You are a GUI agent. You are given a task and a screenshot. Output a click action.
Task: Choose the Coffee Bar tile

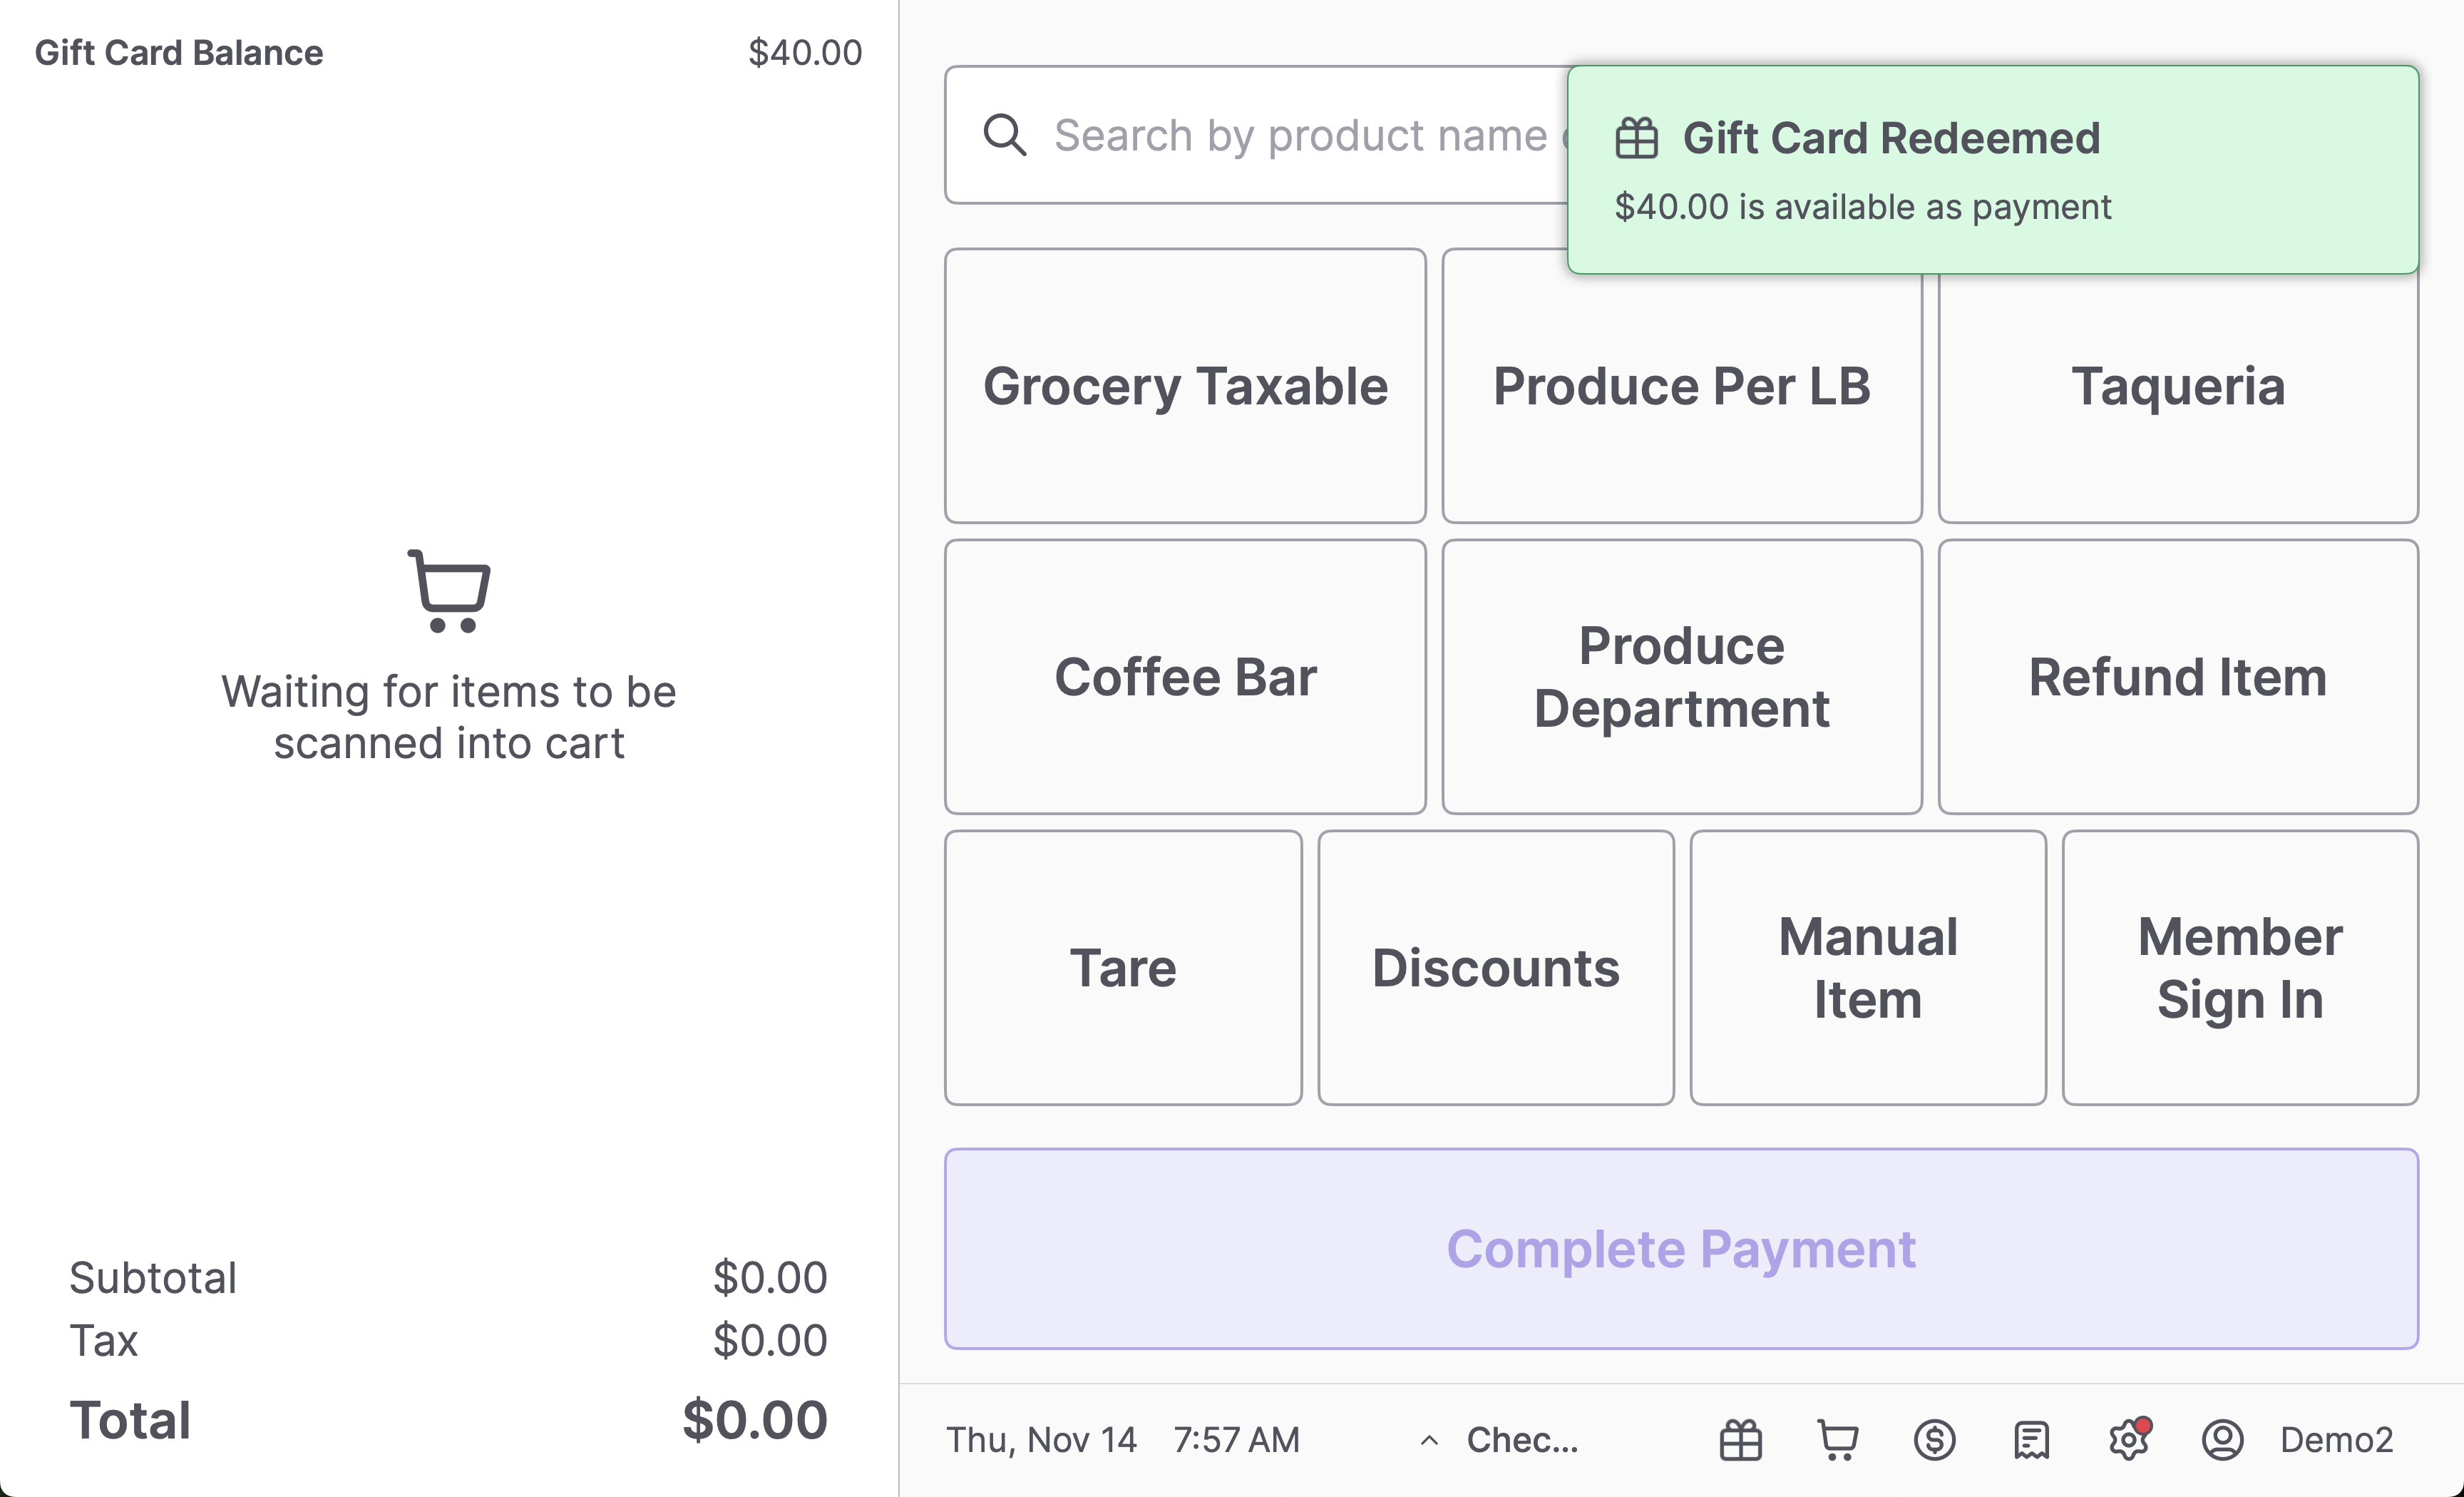pos(1185,677)
